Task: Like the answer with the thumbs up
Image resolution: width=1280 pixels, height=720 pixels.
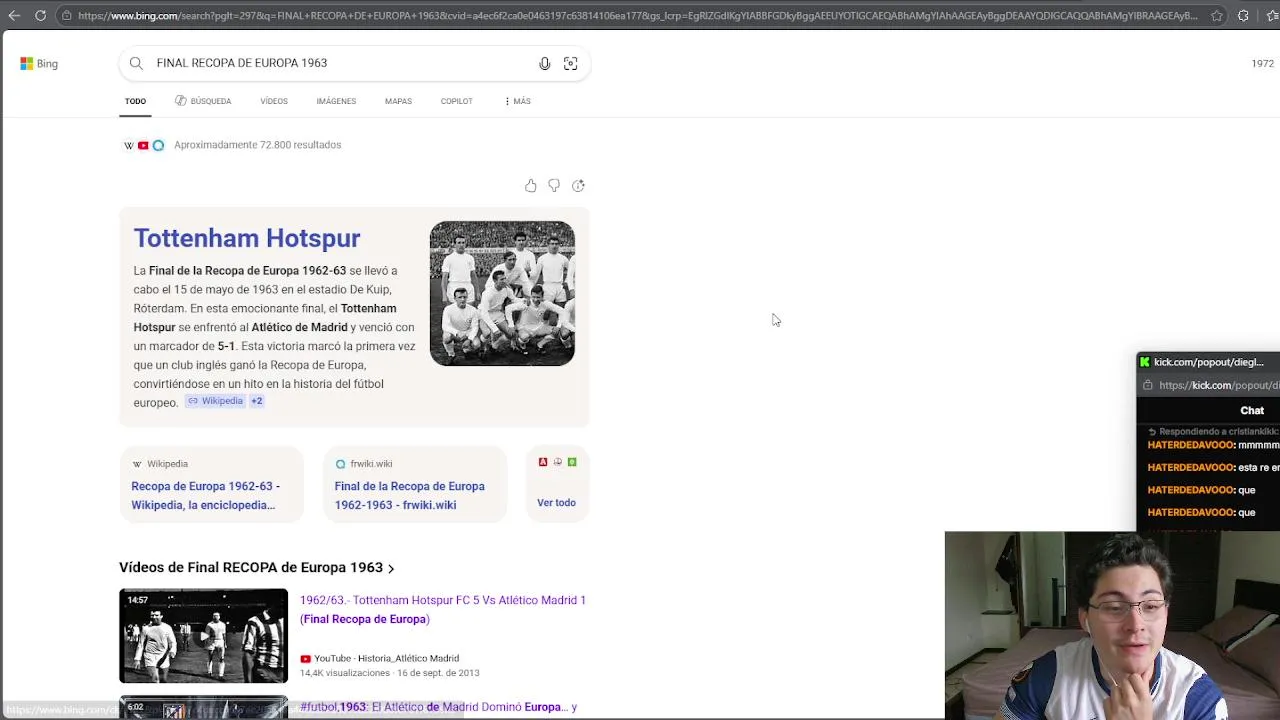Action: [530, 185]
